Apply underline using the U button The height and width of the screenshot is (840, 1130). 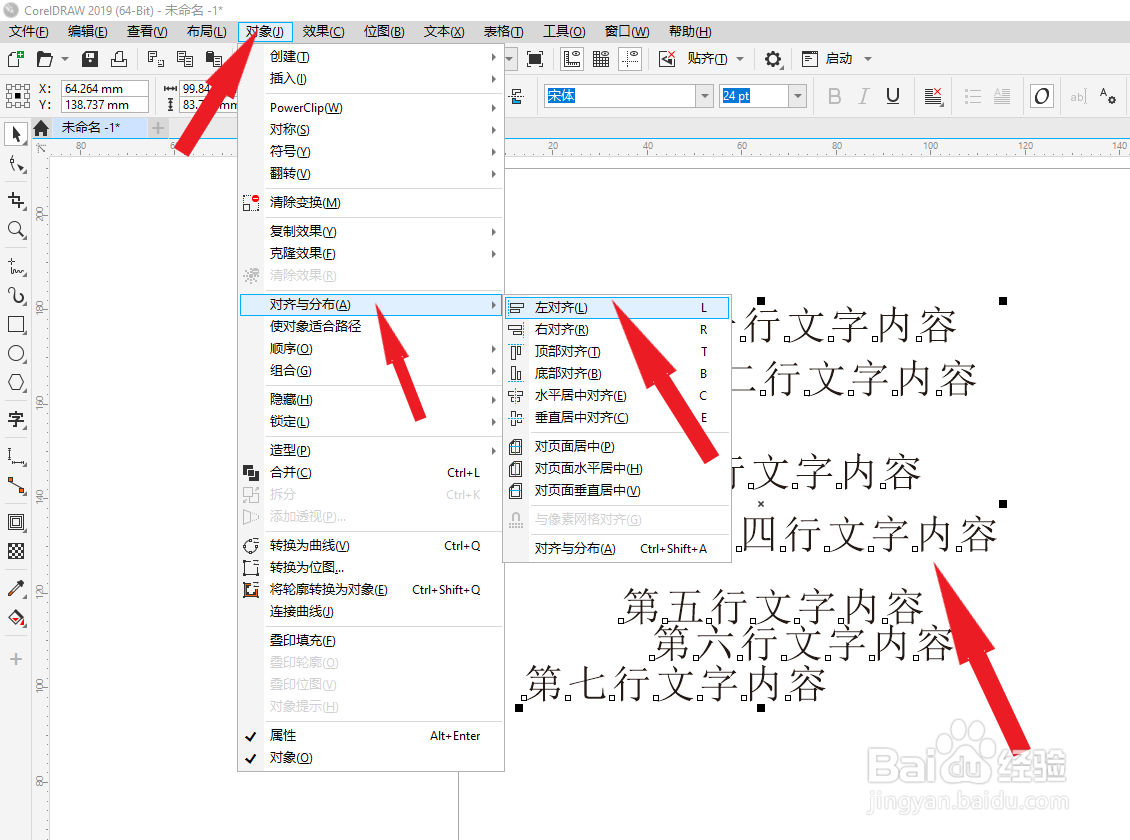pyautogui.click(x=895, y=95)
